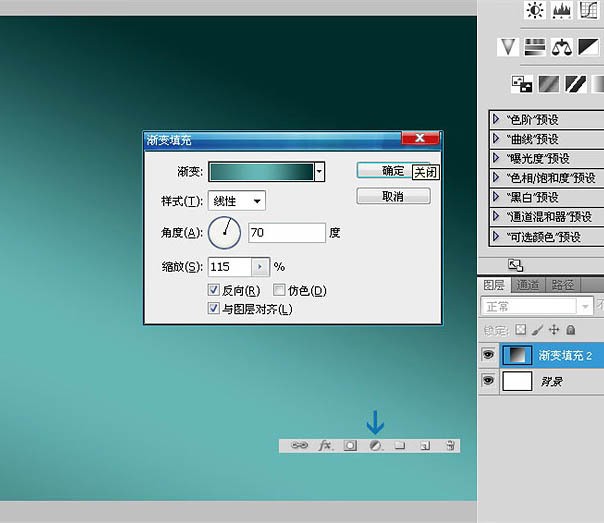Click the gradient color preview bar
This screenshot has height=523, width=604.
tap(260, 172)
